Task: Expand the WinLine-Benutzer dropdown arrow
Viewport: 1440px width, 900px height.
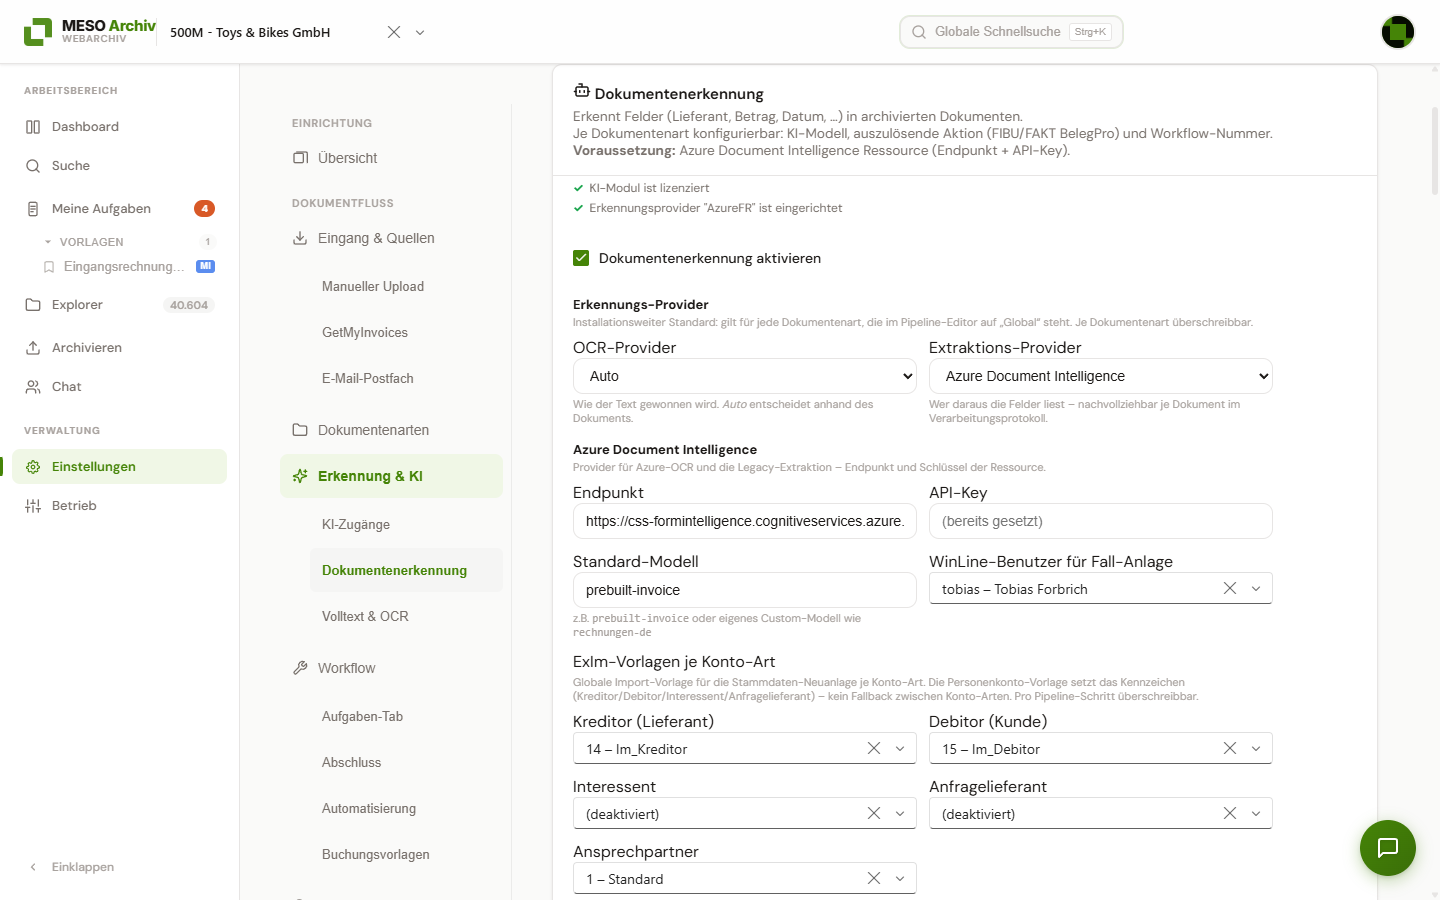Action: tap(1256, 589)
